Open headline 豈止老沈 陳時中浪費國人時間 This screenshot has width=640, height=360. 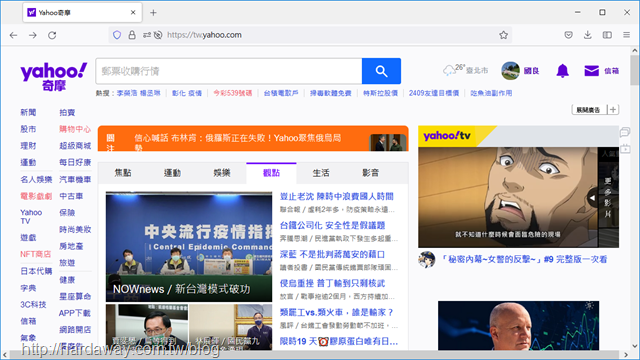[x=337, y=196]
